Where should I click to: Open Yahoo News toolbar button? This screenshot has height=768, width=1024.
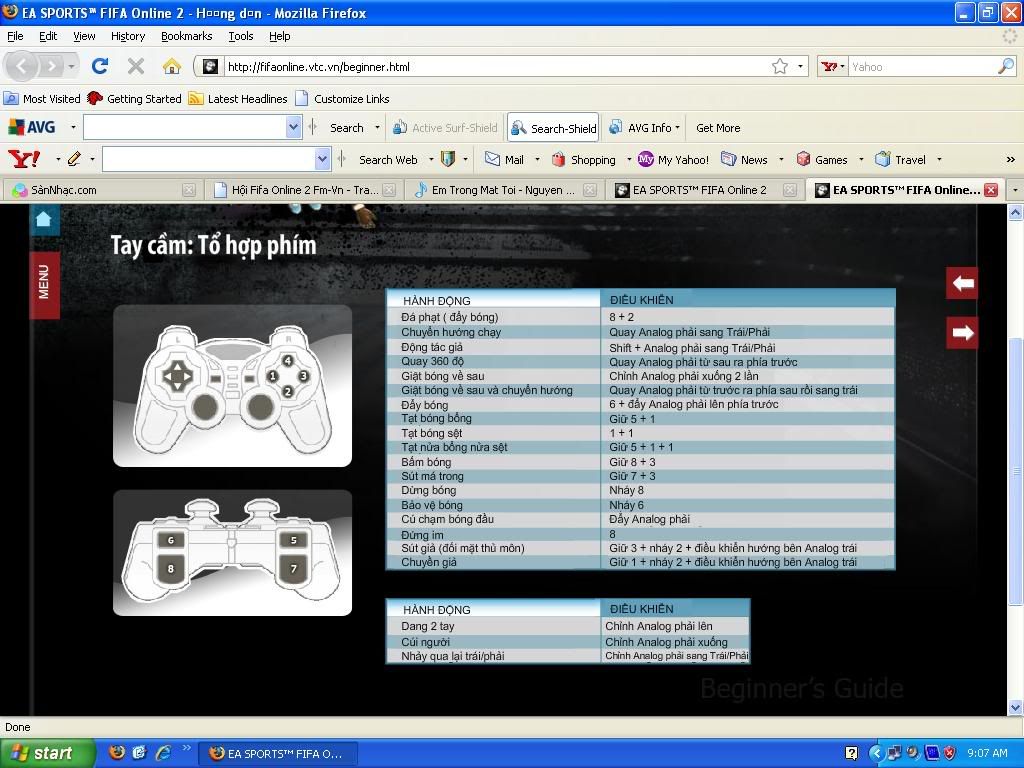744,159
